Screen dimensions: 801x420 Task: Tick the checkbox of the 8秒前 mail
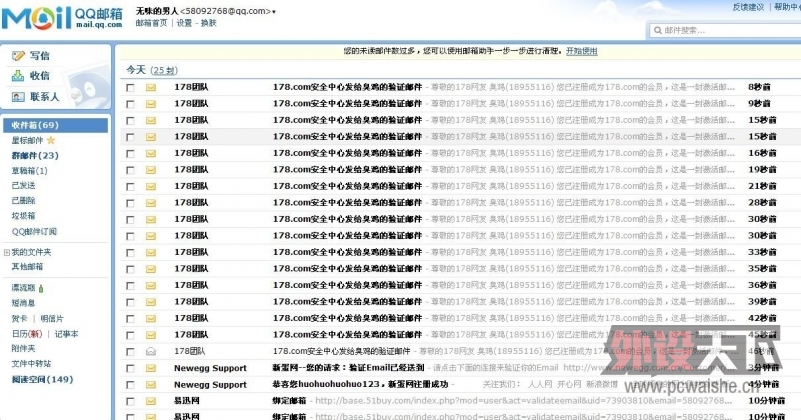130,88
